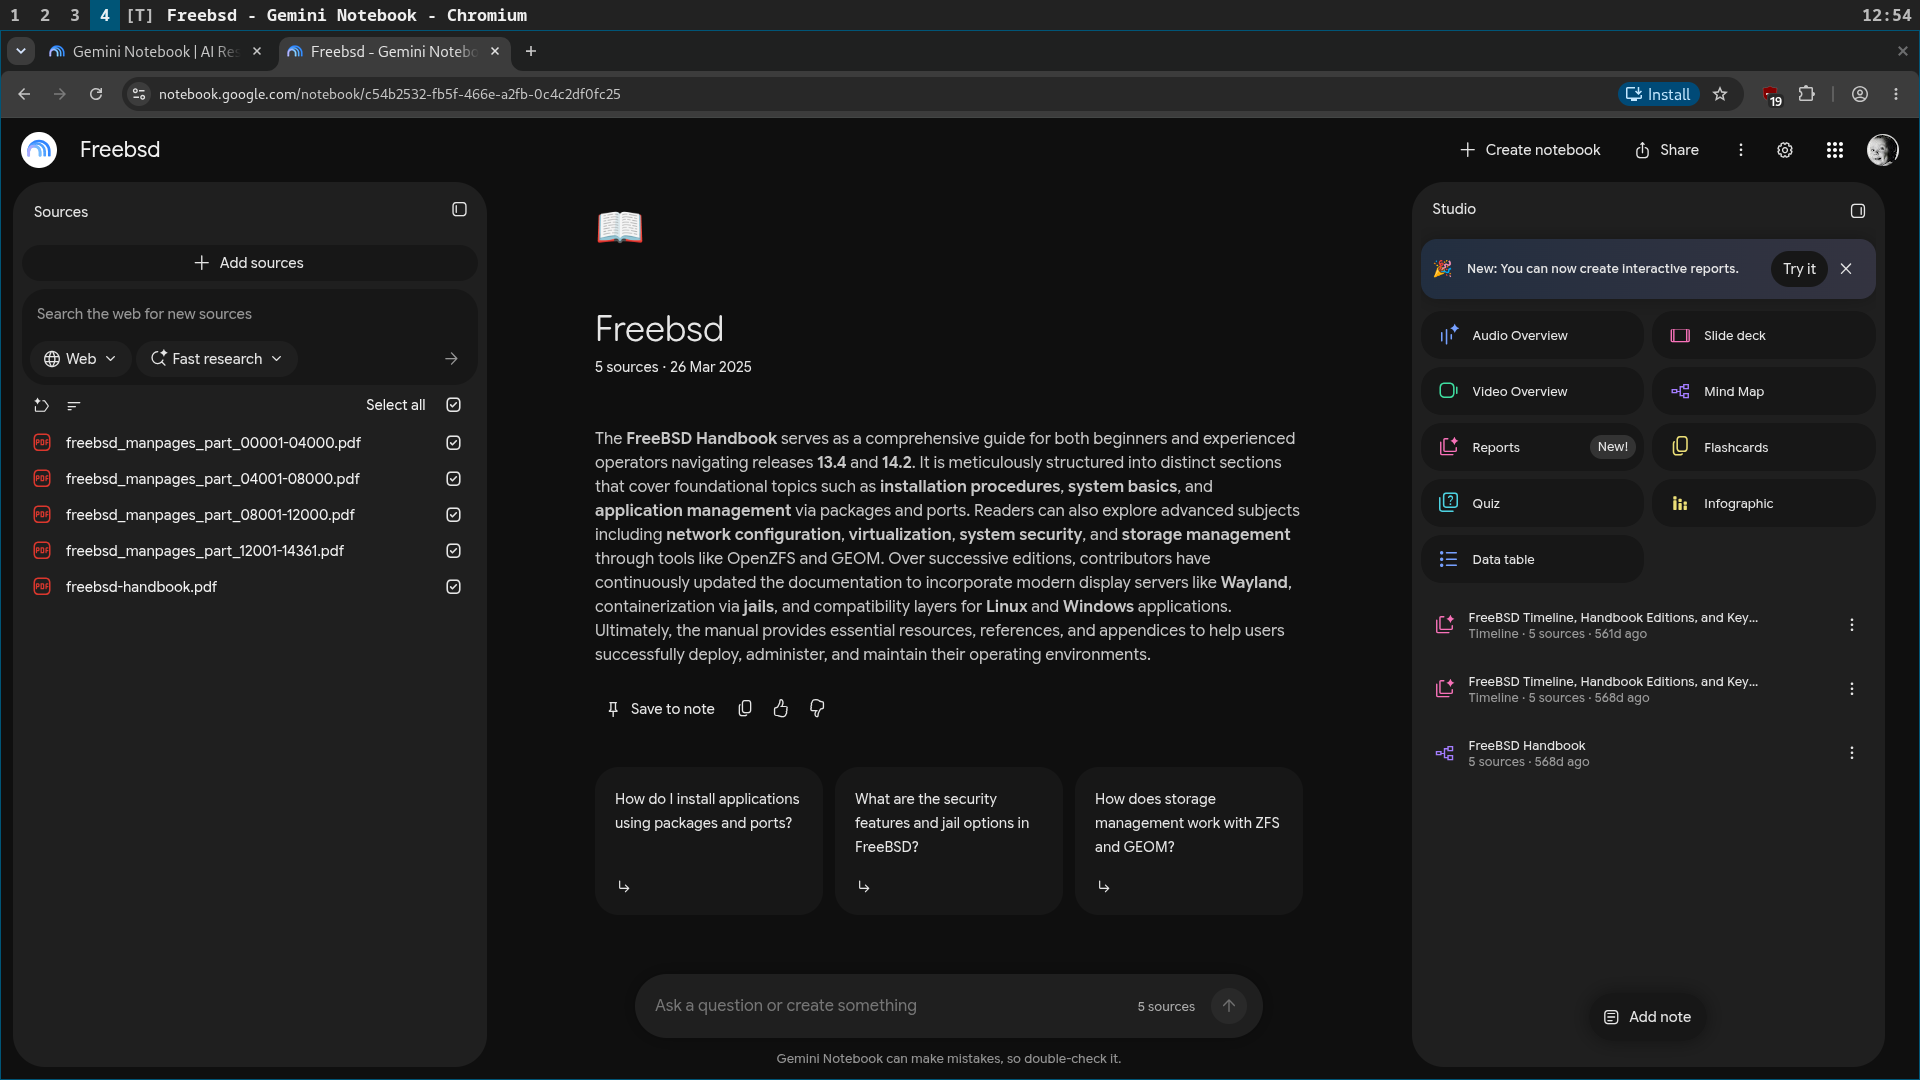Open the Web source type dropdown
Viewport: 1920px width, 1080px height.
[80, 359]
